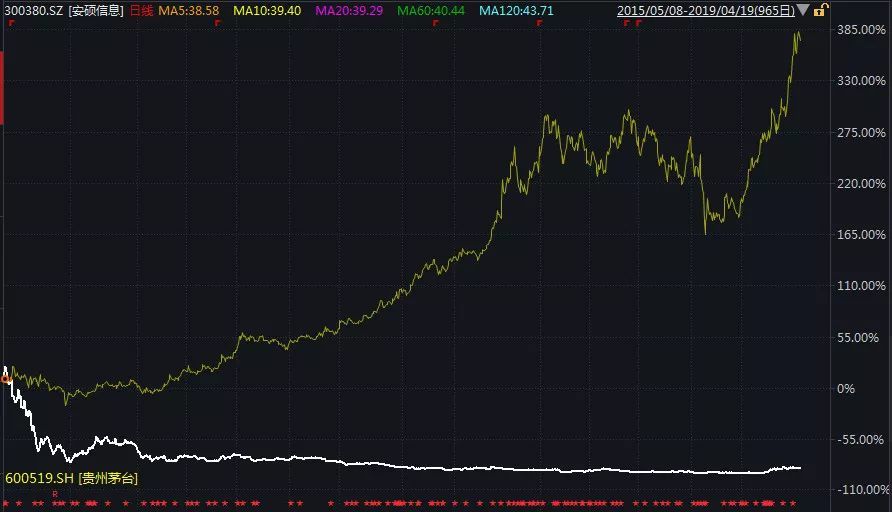The width and height of the screenshot is (892, 512).
Task: Click the MA5:38.58 indicator
Action: [x=188, y=10]
